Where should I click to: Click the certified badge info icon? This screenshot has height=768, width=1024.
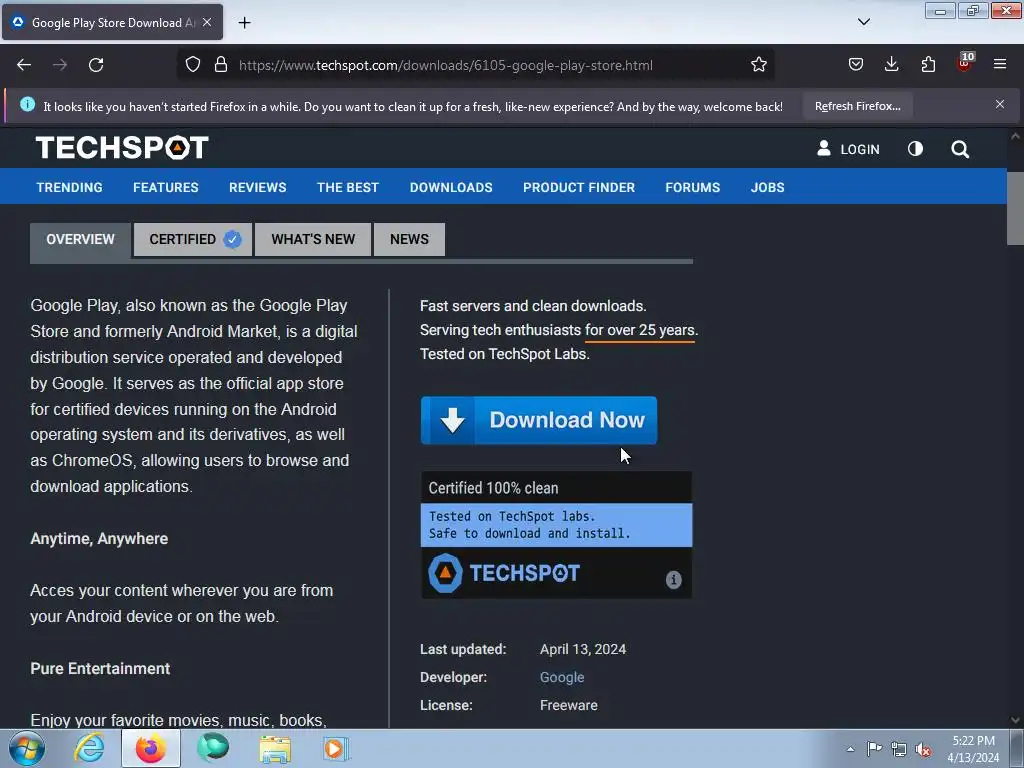point(673,579)
